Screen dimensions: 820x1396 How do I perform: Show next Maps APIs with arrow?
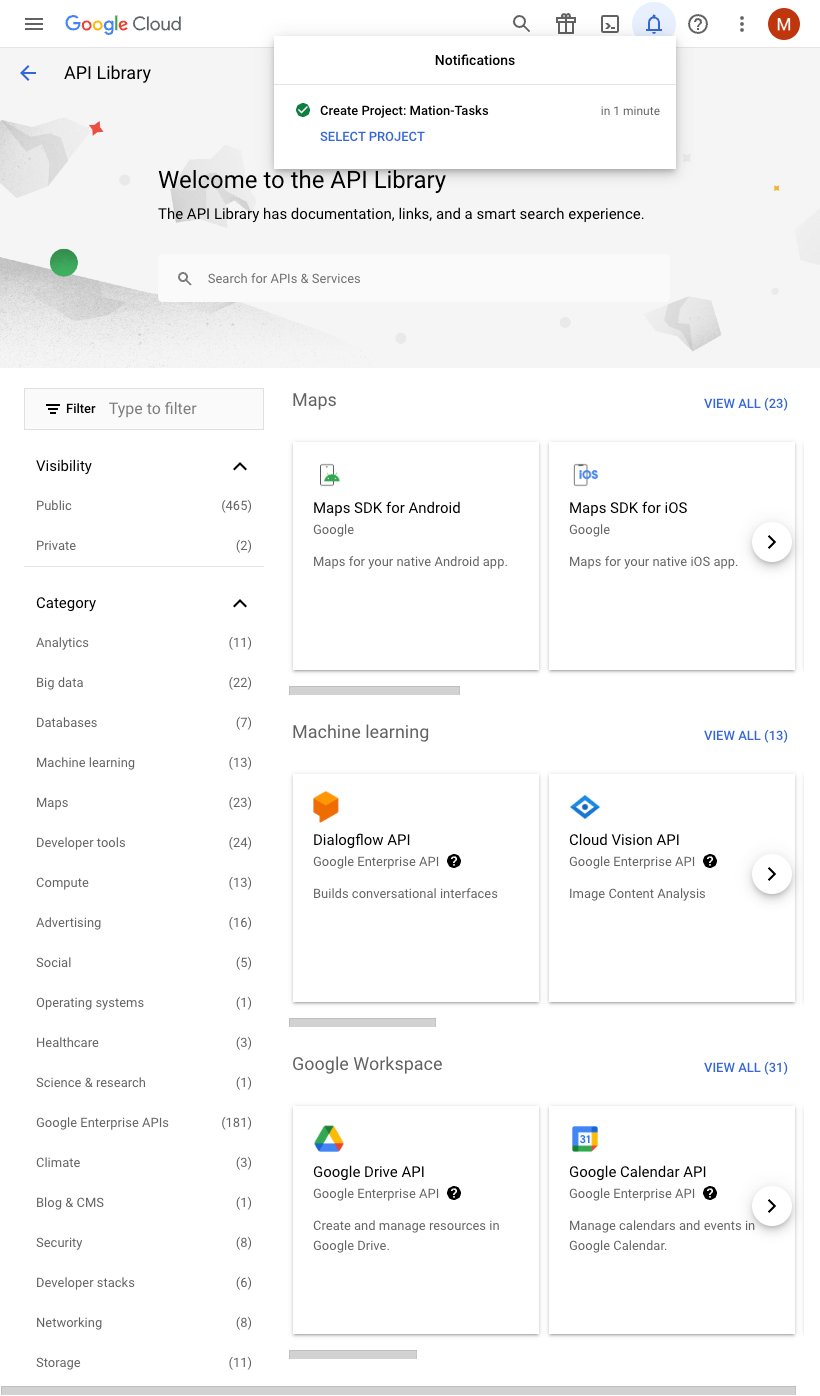[772, 542]
